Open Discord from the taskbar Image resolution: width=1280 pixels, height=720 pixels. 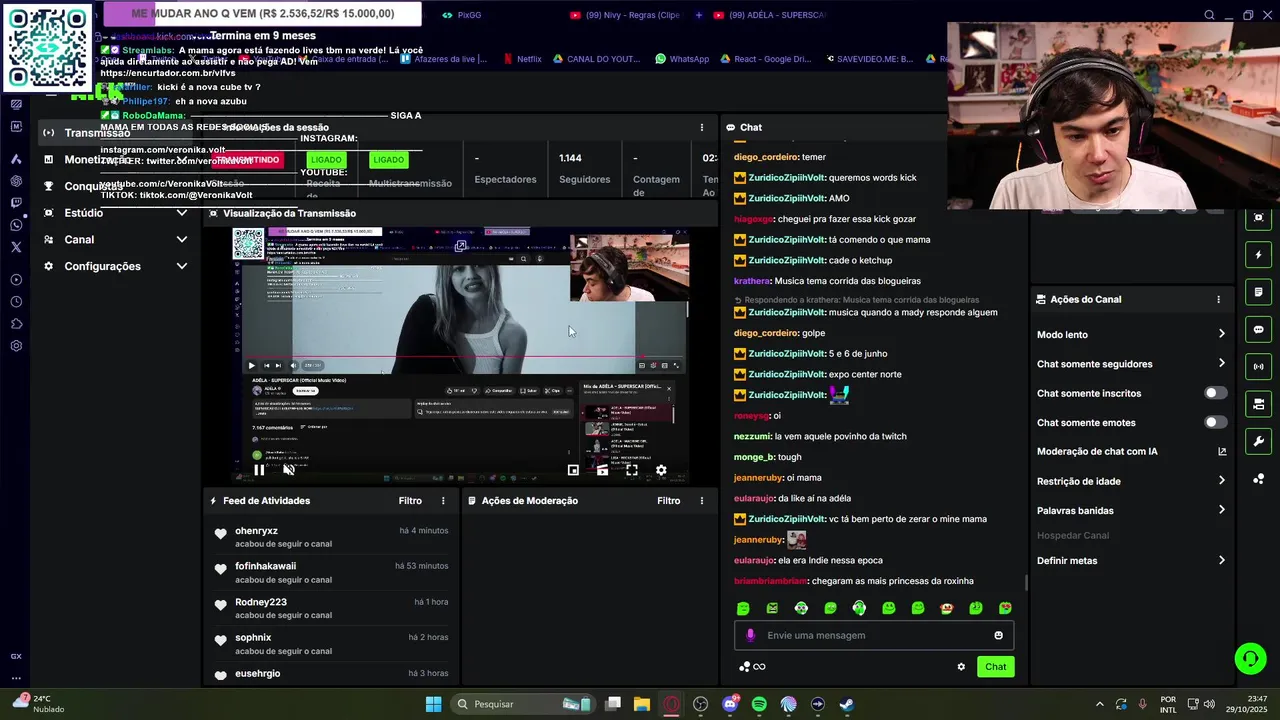[x=730, y=704]
